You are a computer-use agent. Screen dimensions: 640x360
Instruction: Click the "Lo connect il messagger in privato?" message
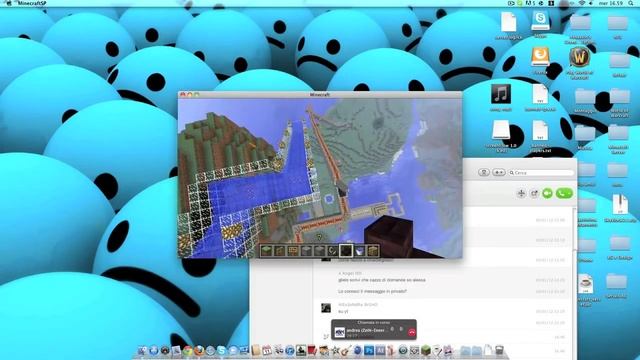click(x=372, y=291)
